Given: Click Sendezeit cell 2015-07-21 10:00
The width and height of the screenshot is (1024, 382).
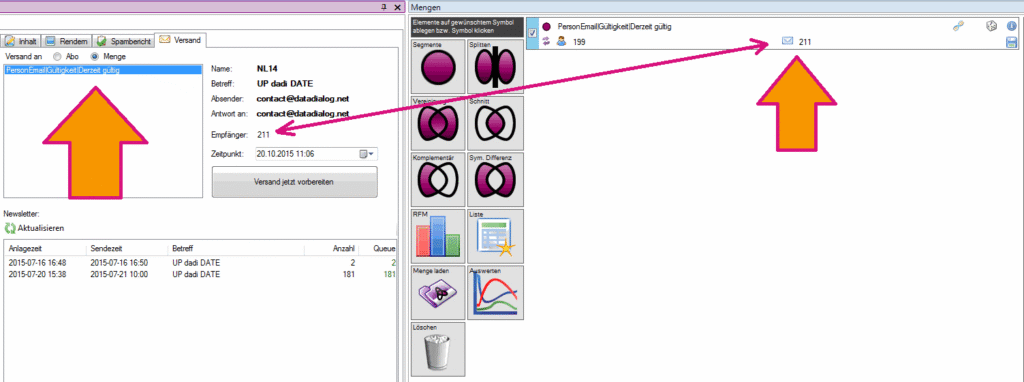Looking at the screenshot, I should pyautogui.click(x=119, y=275).
